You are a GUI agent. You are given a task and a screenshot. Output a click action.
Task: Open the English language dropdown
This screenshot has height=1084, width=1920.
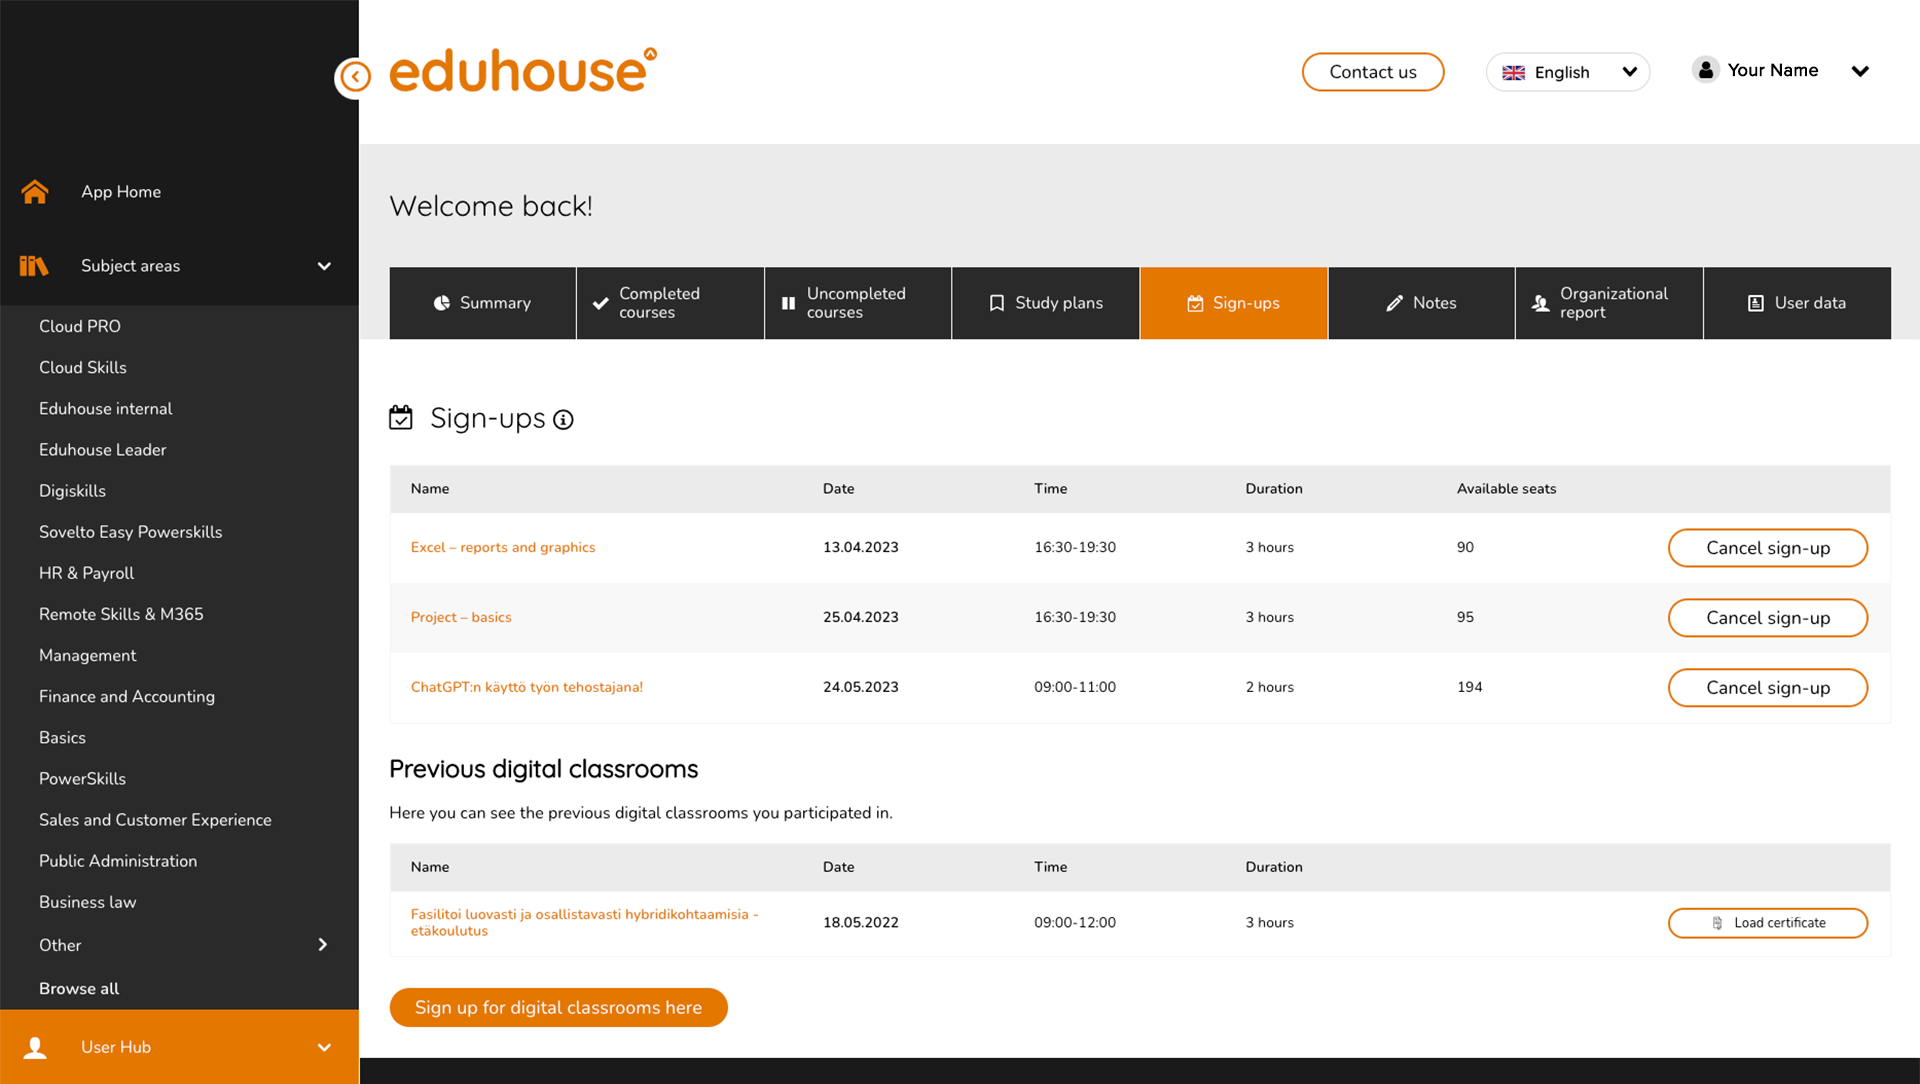[x=1566, y=72]
